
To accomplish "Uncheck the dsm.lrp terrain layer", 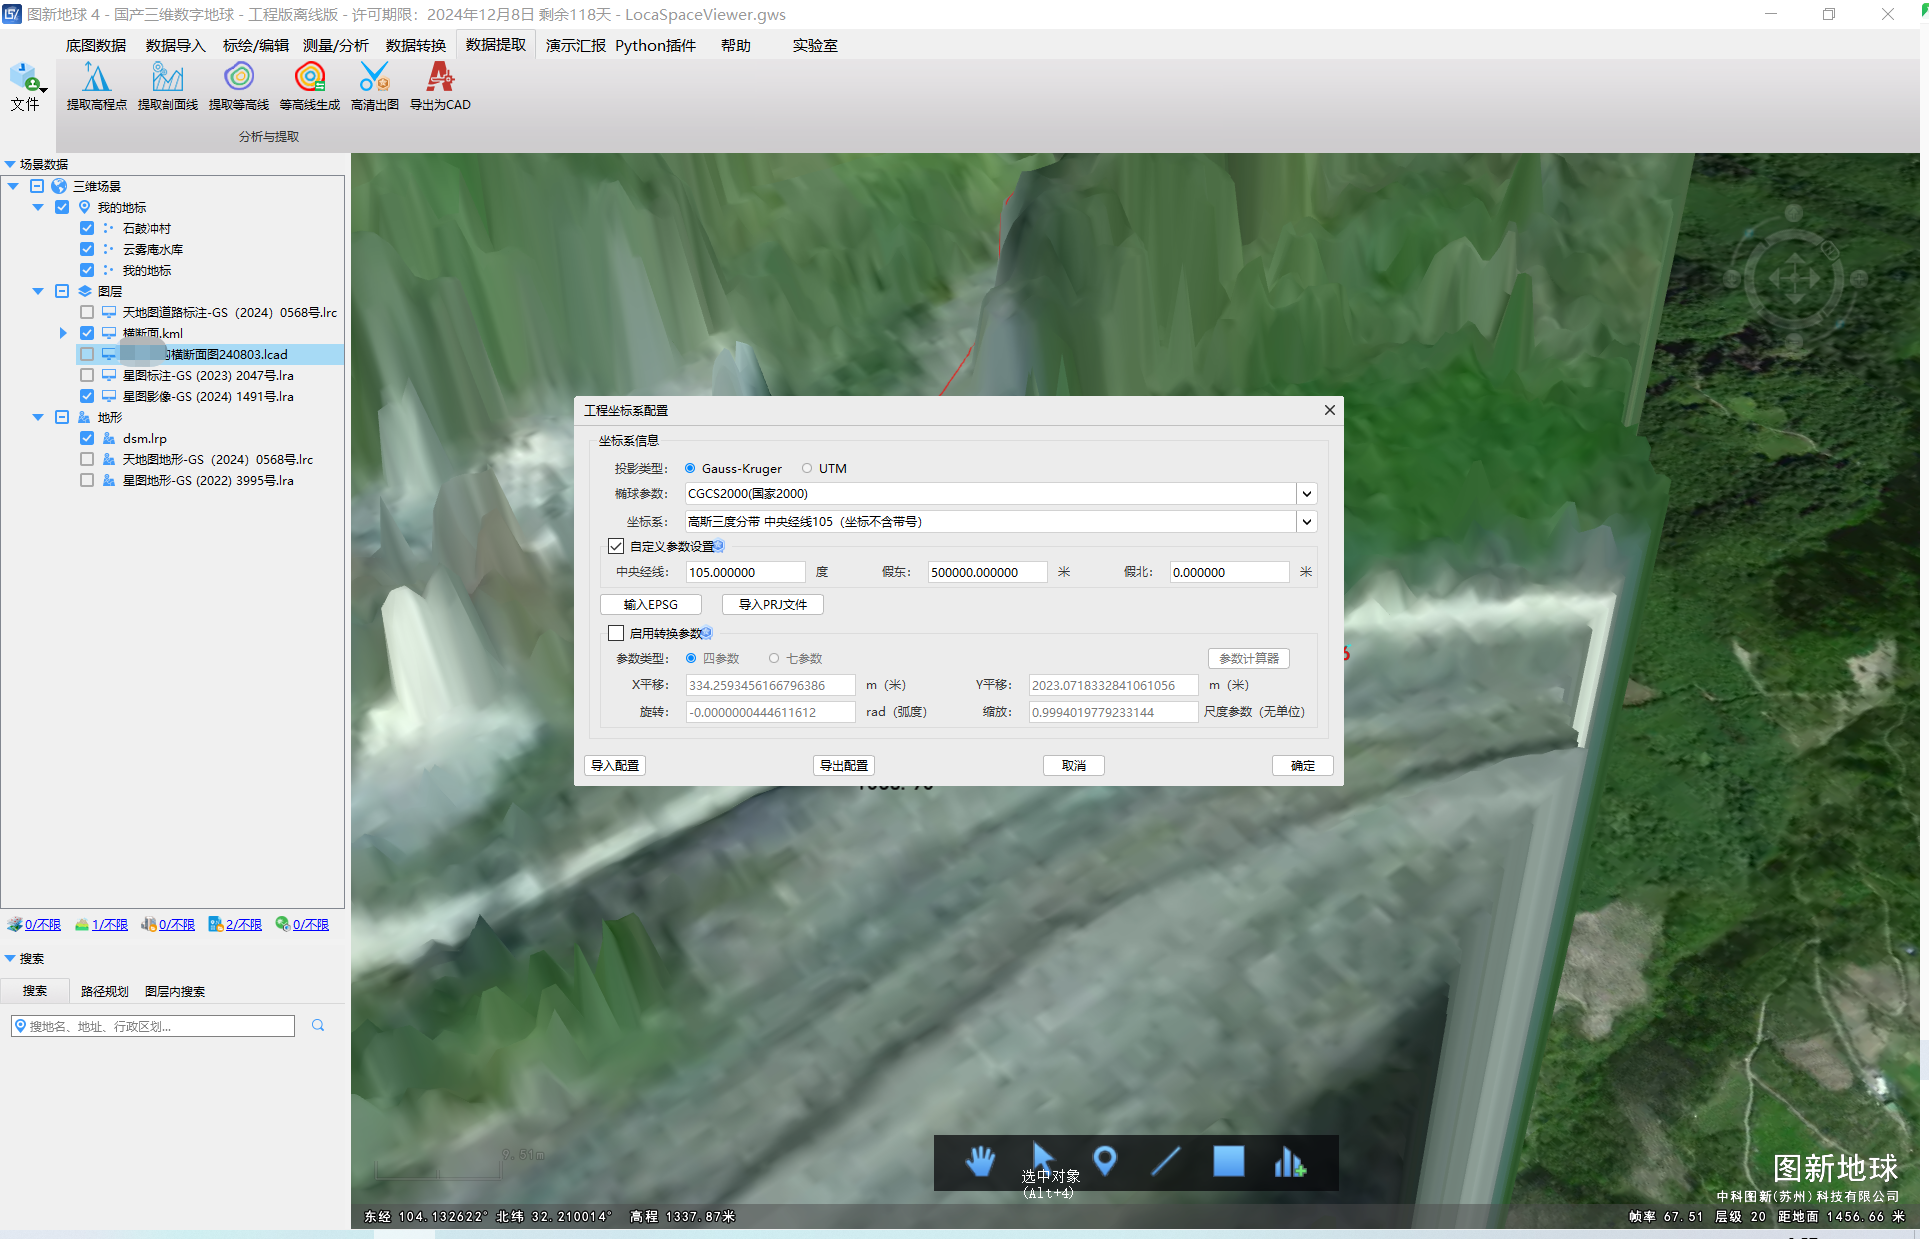I will 87,438.
